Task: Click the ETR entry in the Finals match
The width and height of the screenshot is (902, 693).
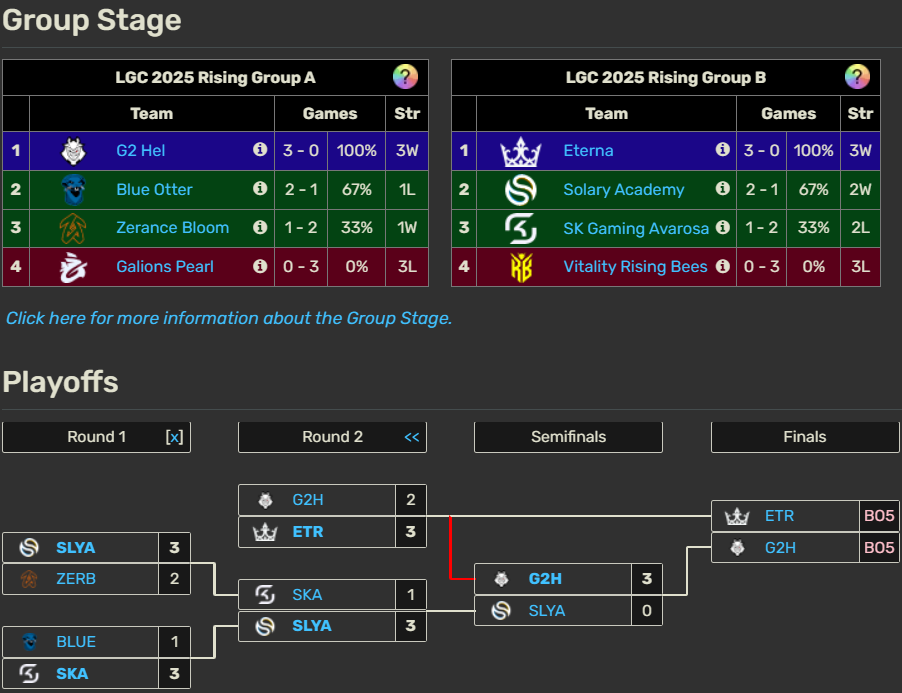Action: (x=779, y=516)
